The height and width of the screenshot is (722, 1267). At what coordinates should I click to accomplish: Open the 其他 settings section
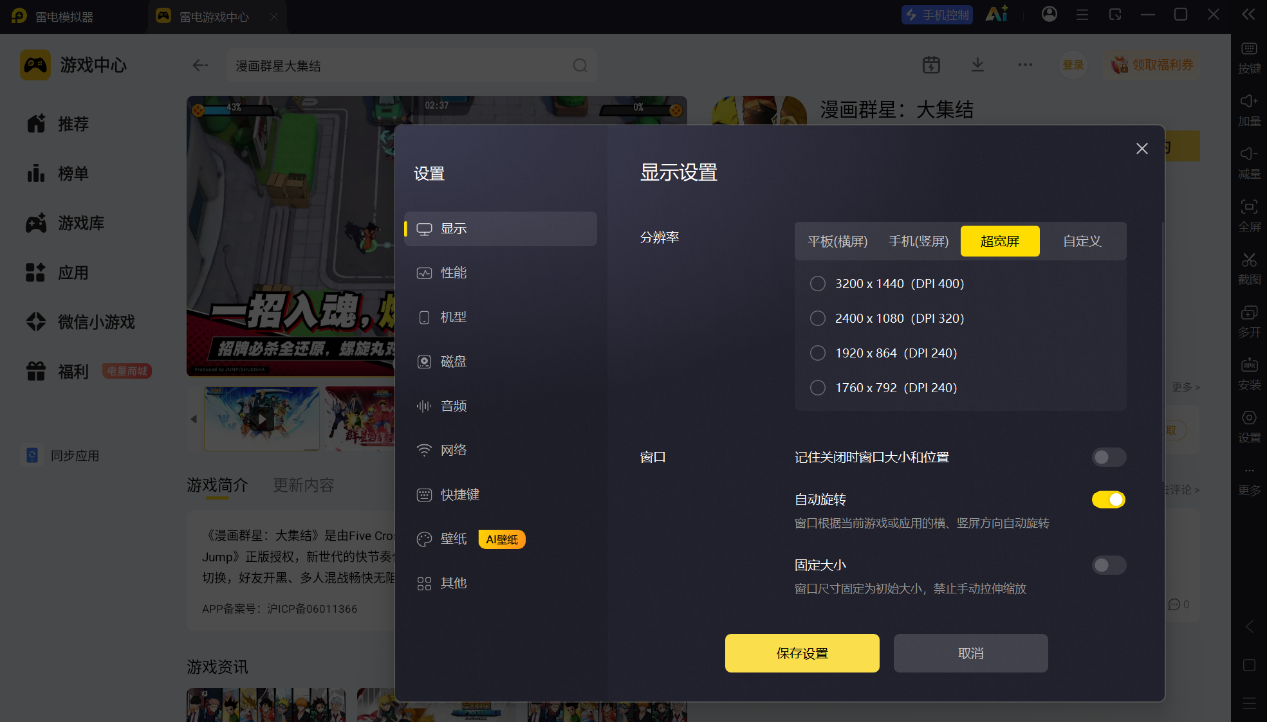tap(500, 583)
